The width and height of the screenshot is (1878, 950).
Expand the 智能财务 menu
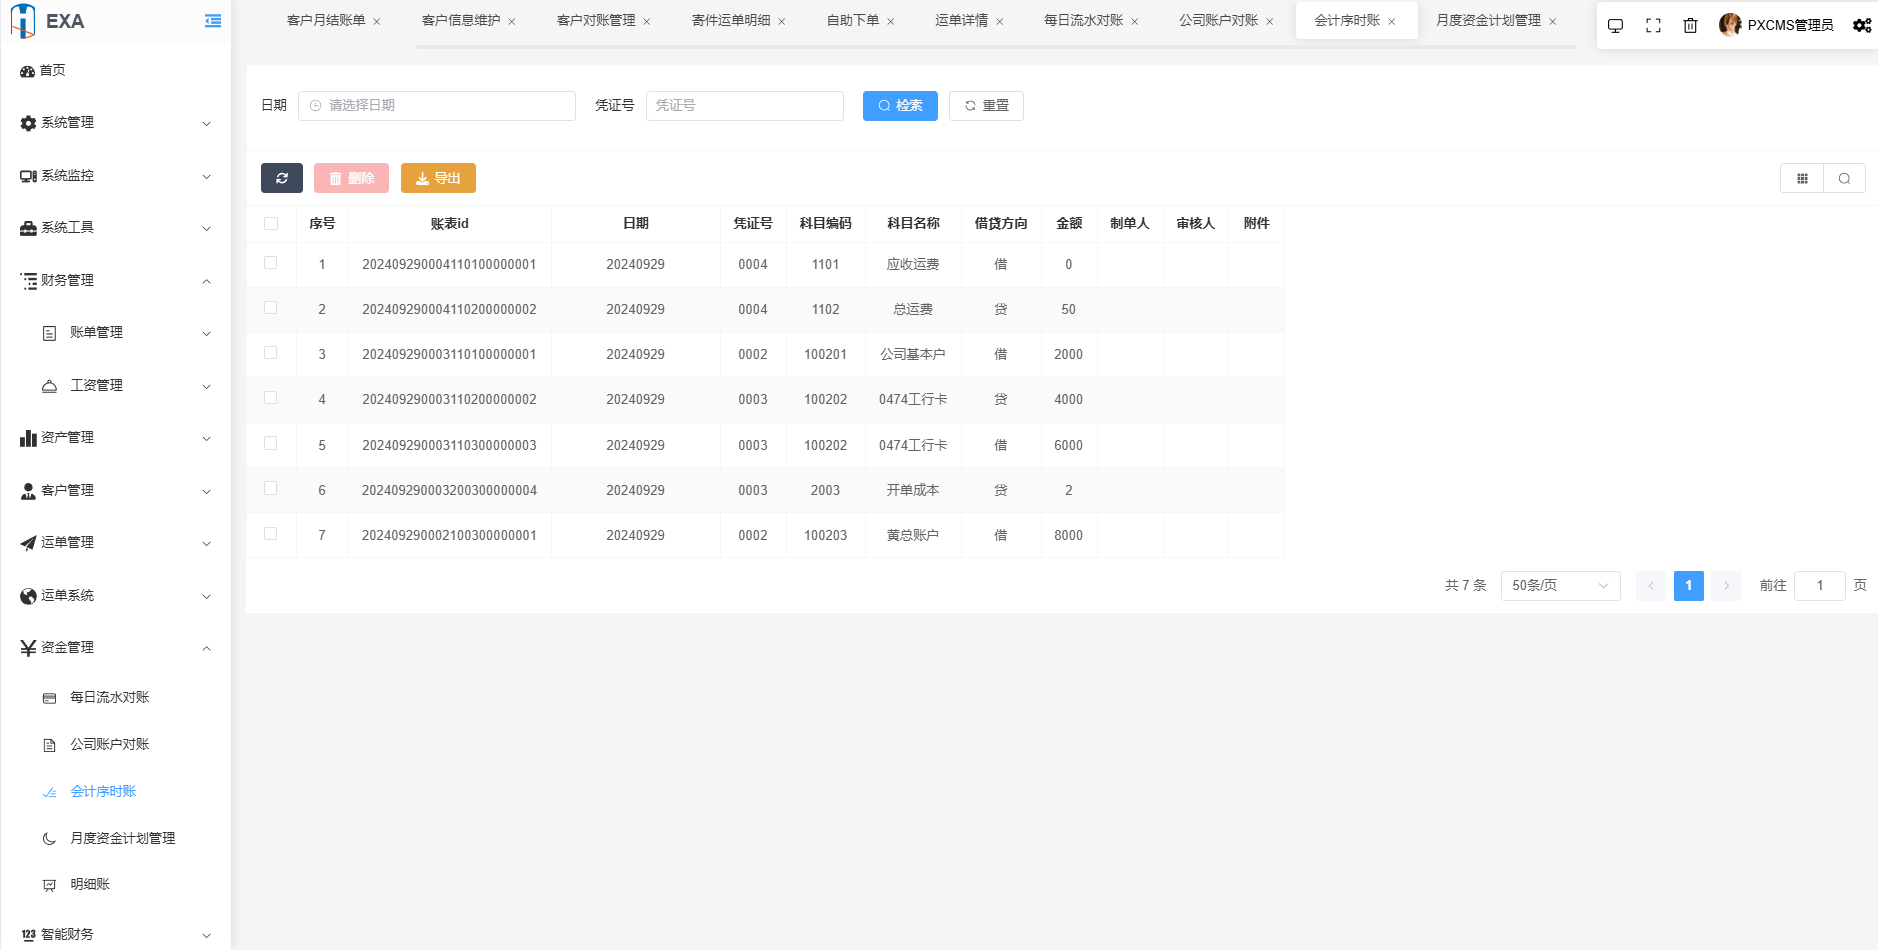pyautogui.click(x=116, y=935)
